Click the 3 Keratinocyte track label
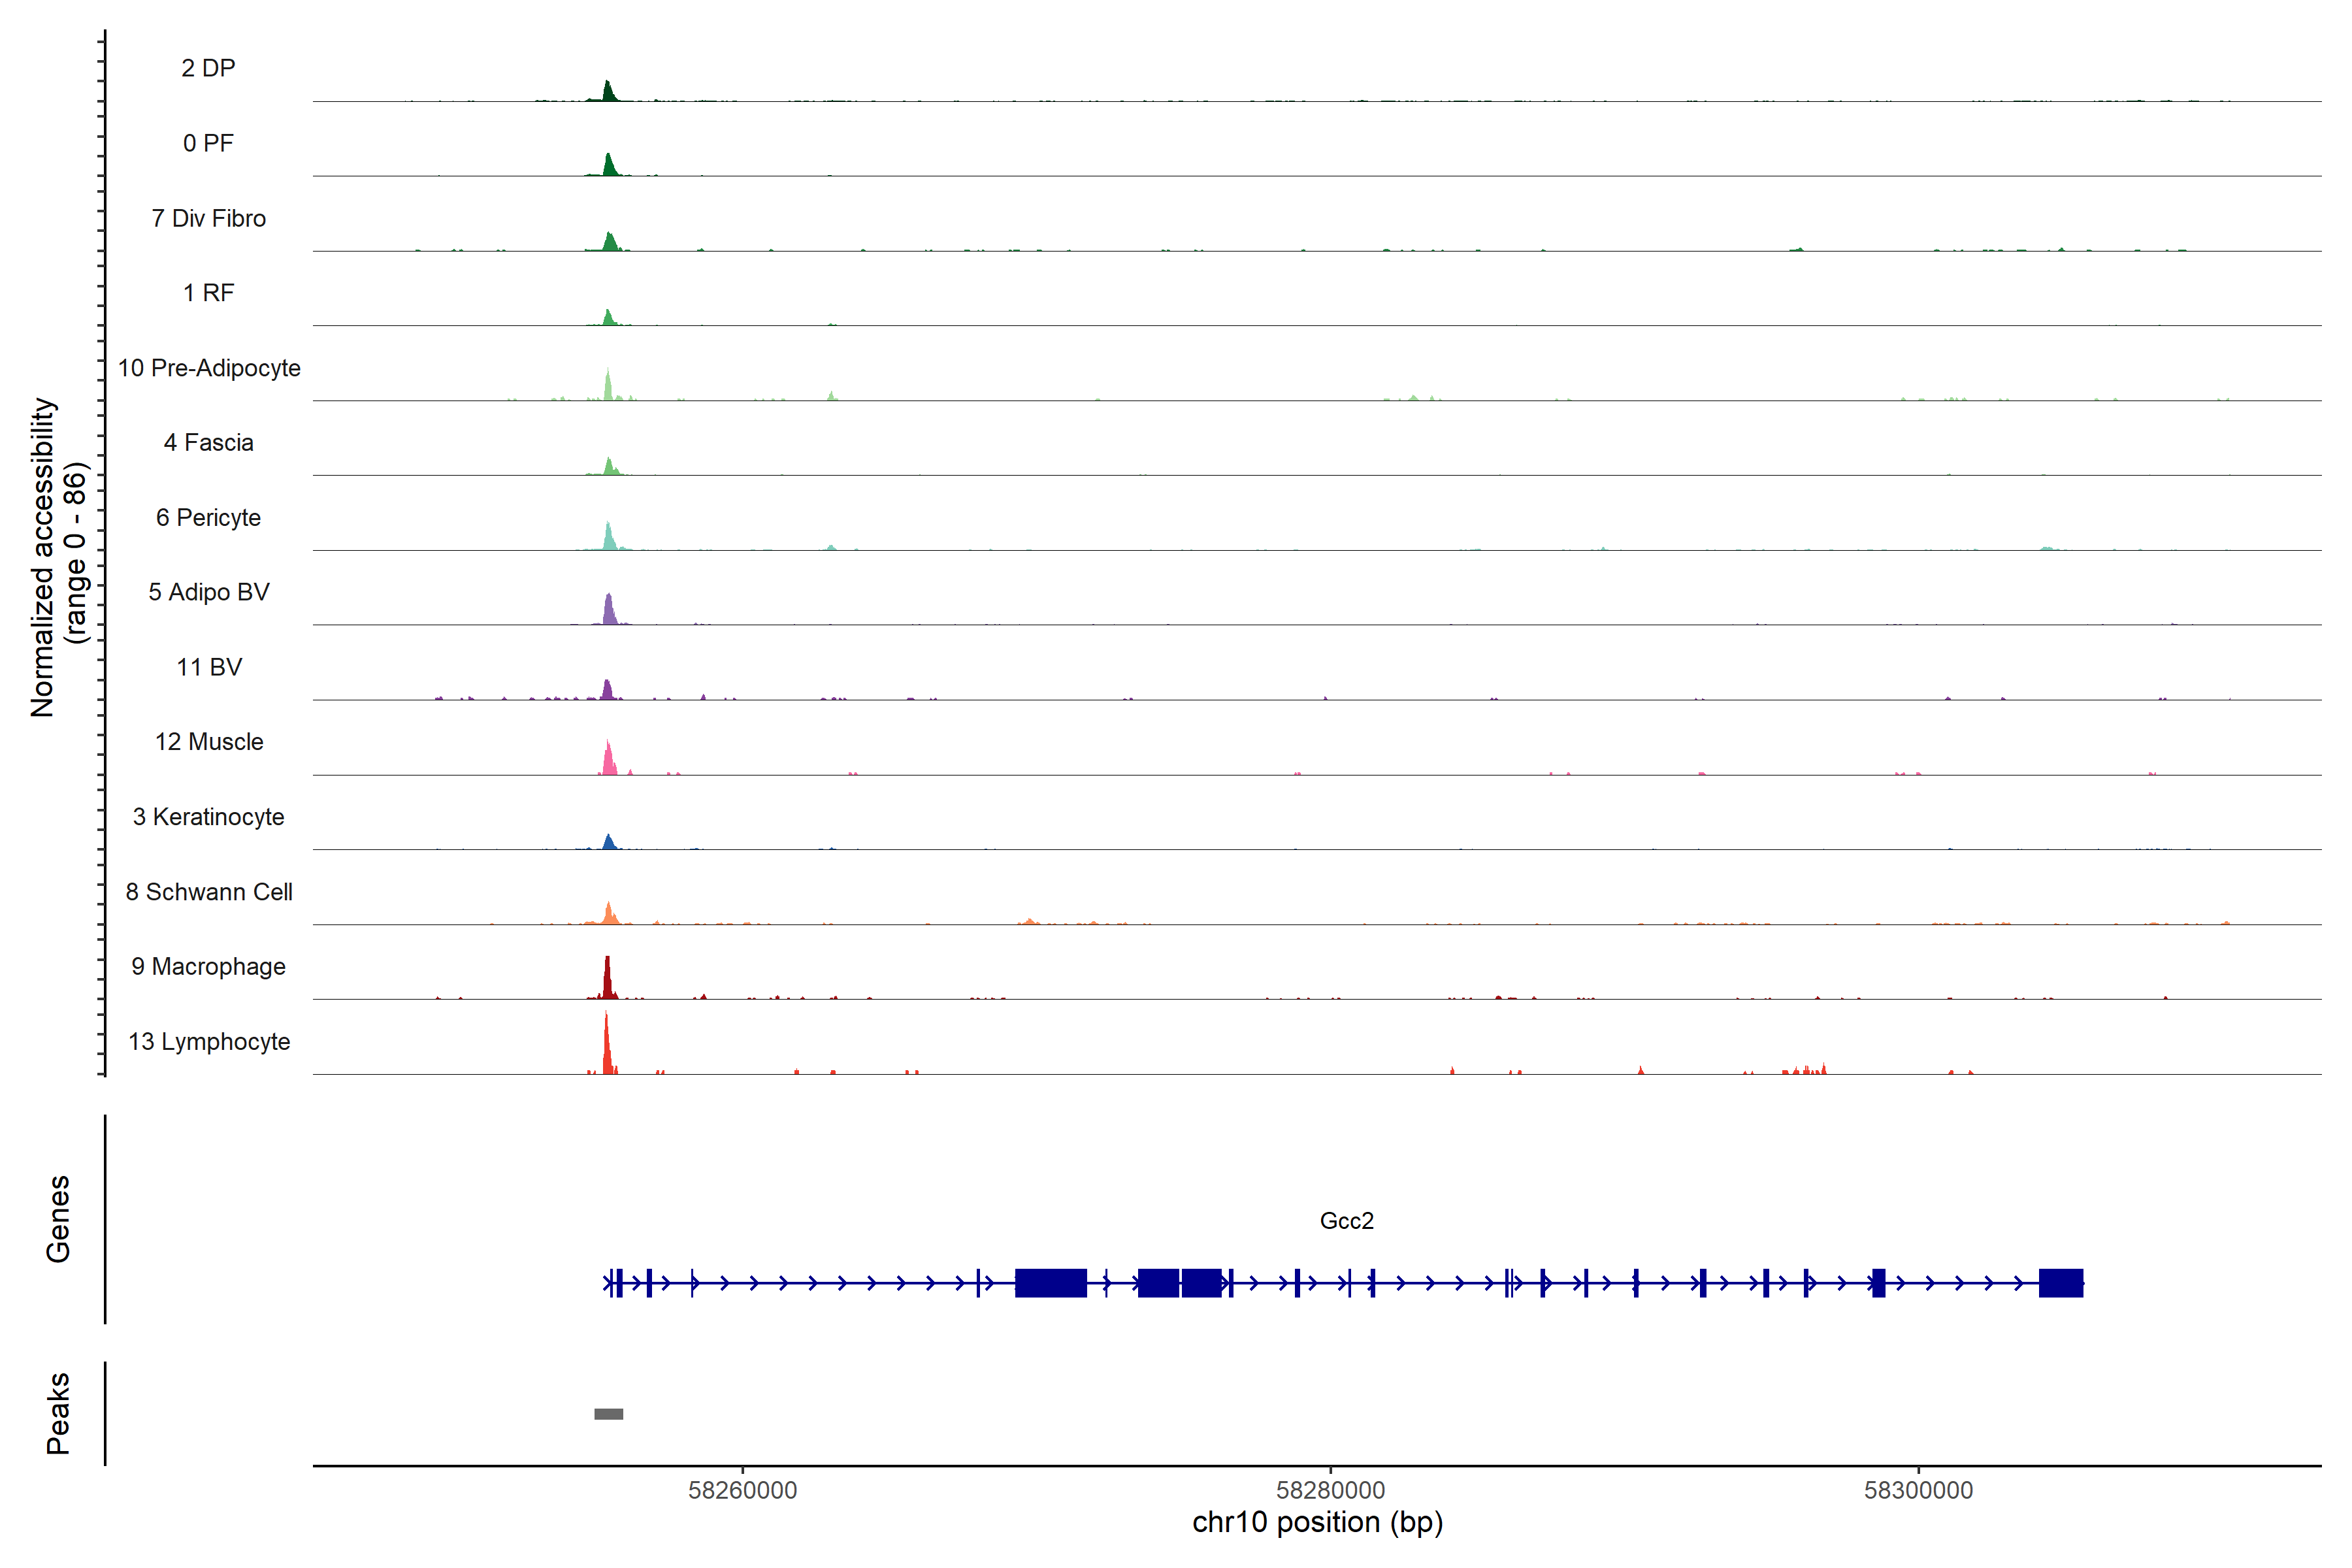Screen dimensions: 2352x1568 tap(208, 817)
